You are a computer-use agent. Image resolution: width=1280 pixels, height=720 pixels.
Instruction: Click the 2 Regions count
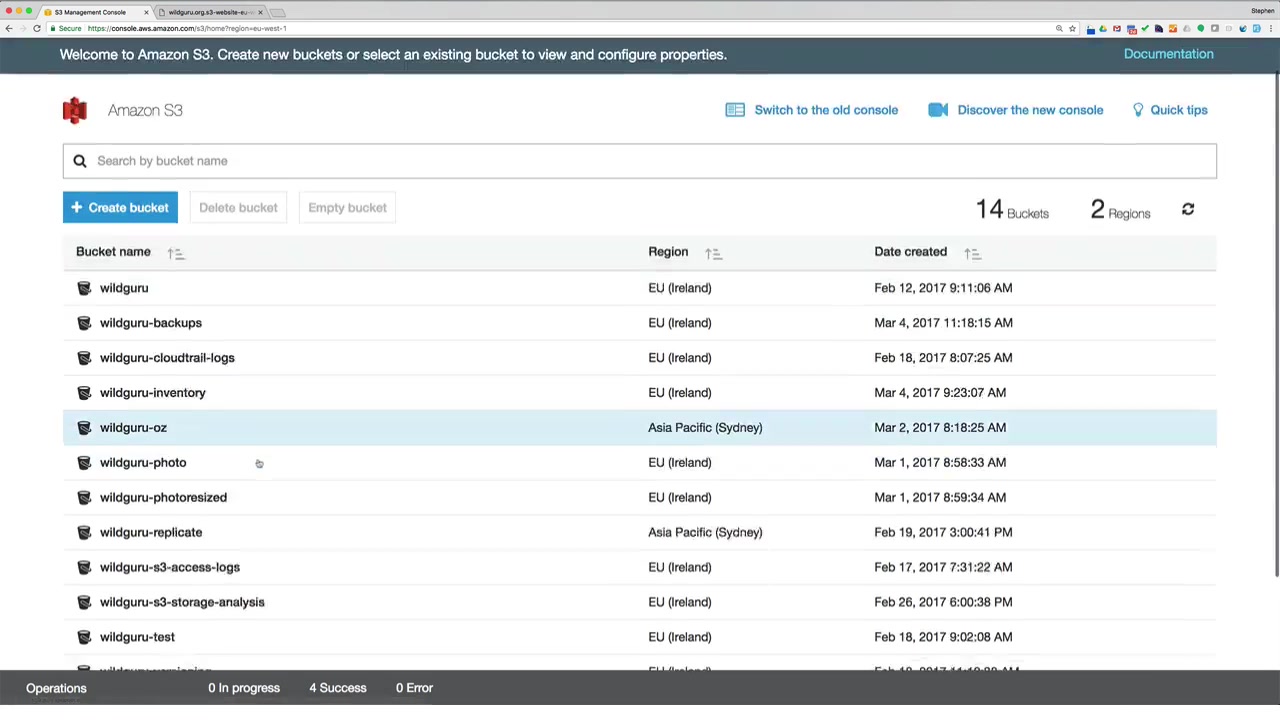[x=1120, y=210]
